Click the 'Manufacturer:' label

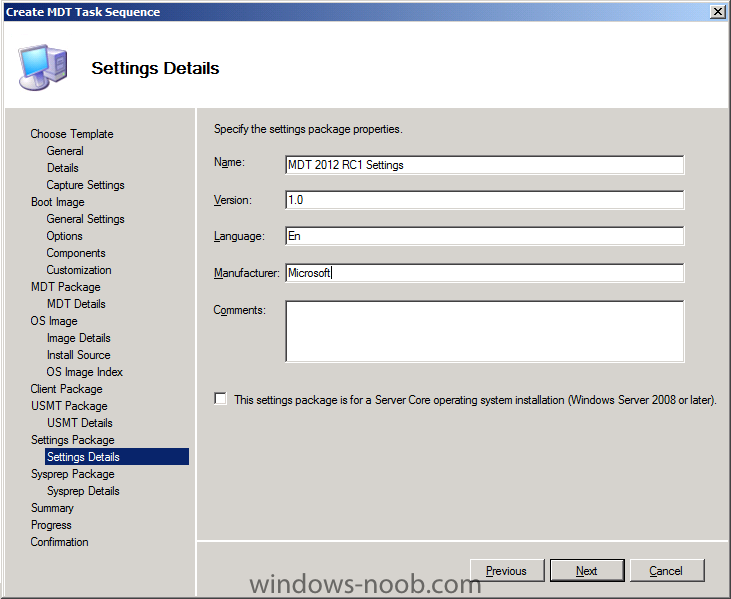click(247, 273)
